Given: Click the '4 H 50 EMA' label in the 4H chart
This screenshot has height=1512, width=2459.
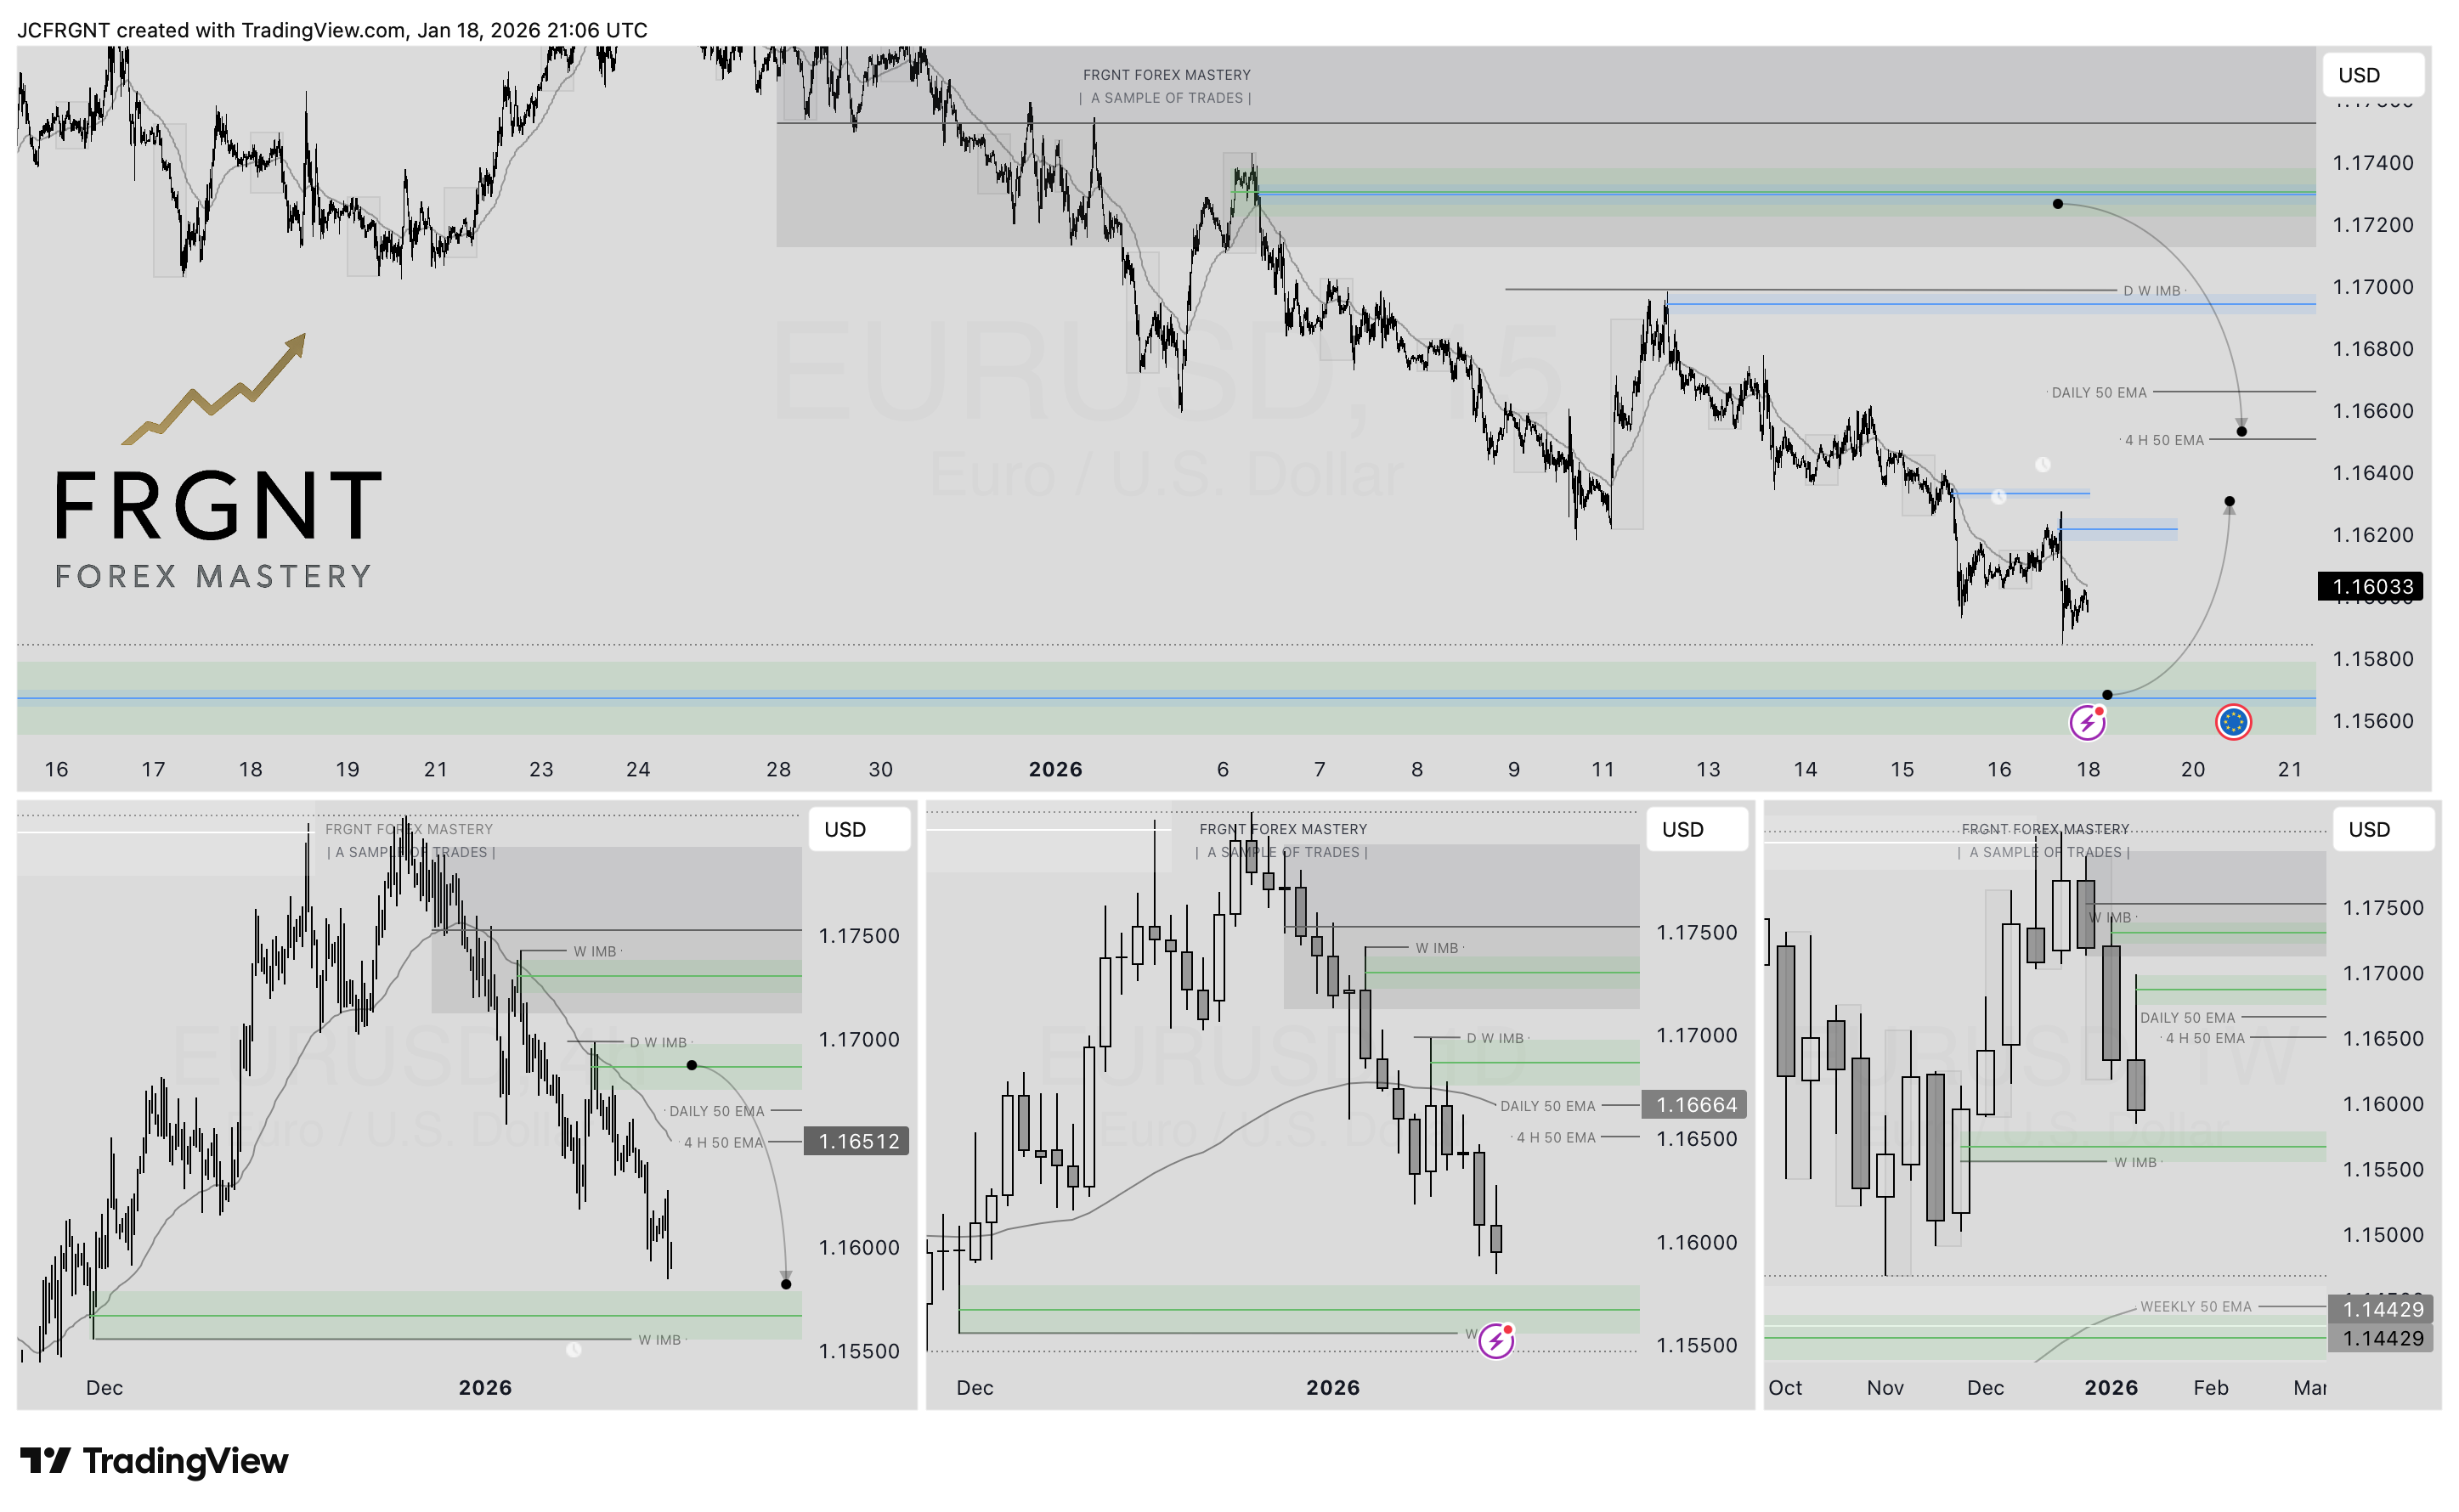Looking at the screenshot, I should 723,1142.
